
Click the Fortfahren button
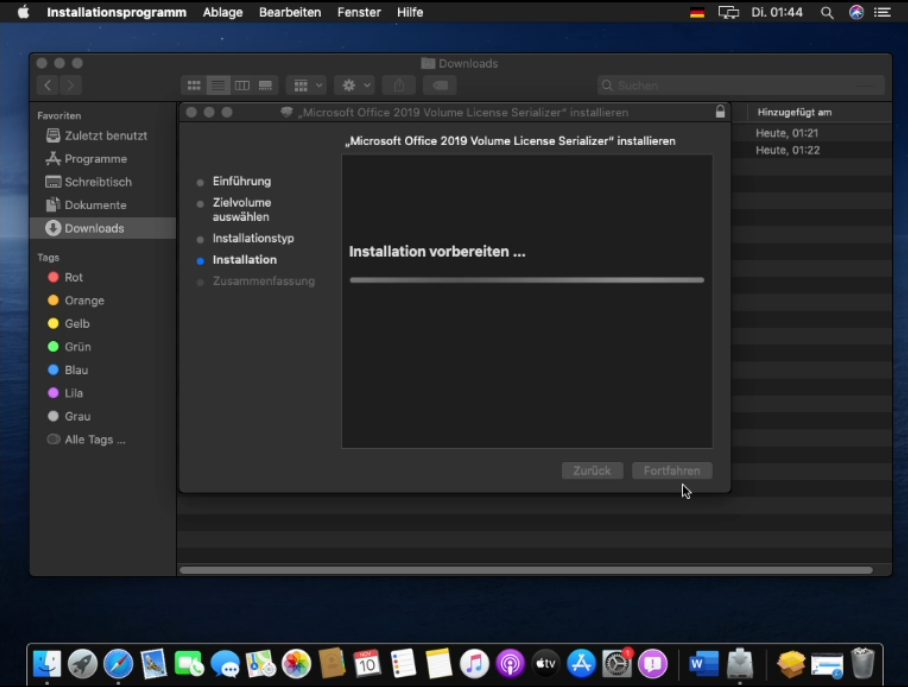click(672, 470)
